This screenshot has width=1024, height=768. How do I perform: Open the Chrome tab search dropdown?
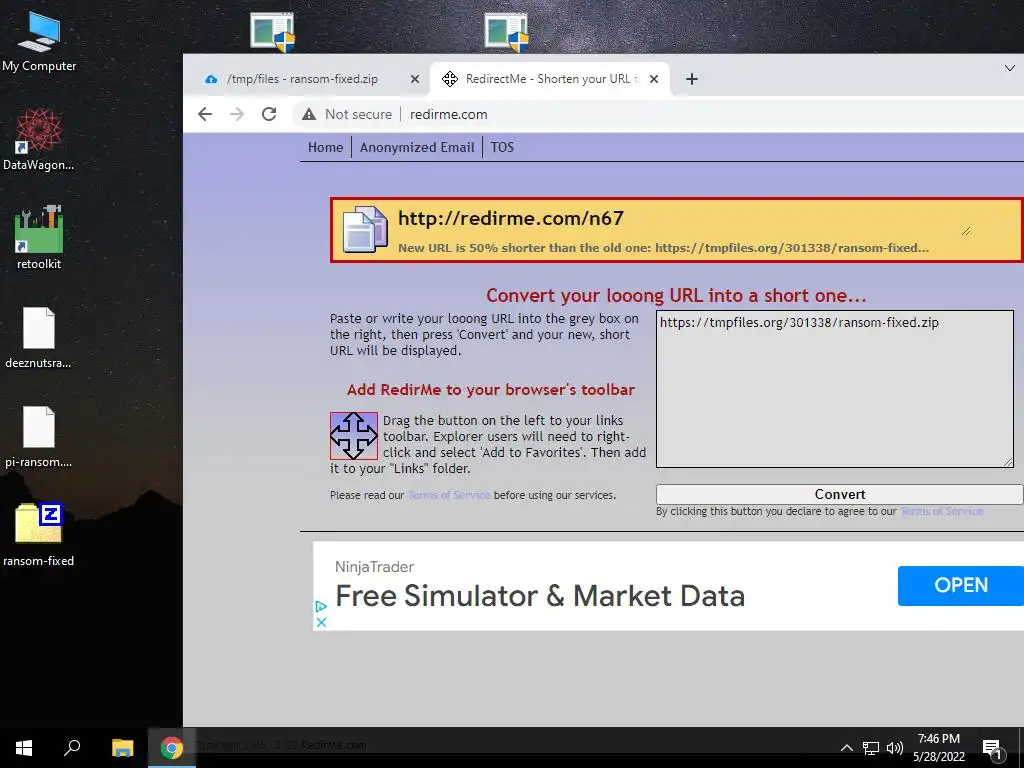tap(1010, 68)
